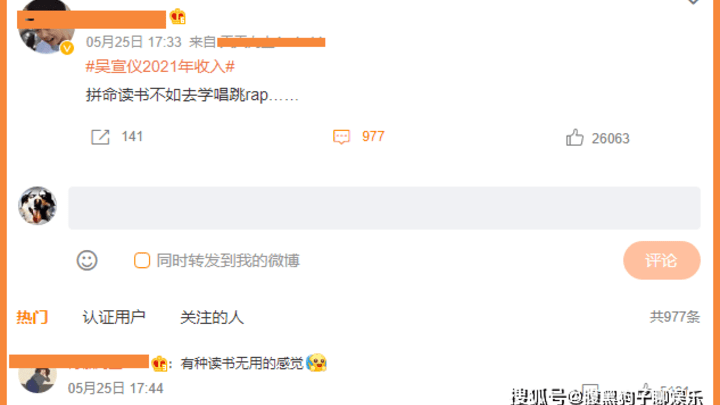Click the orange verified V badge
This screenshot has width=720, height=405.
click(67, 48)
